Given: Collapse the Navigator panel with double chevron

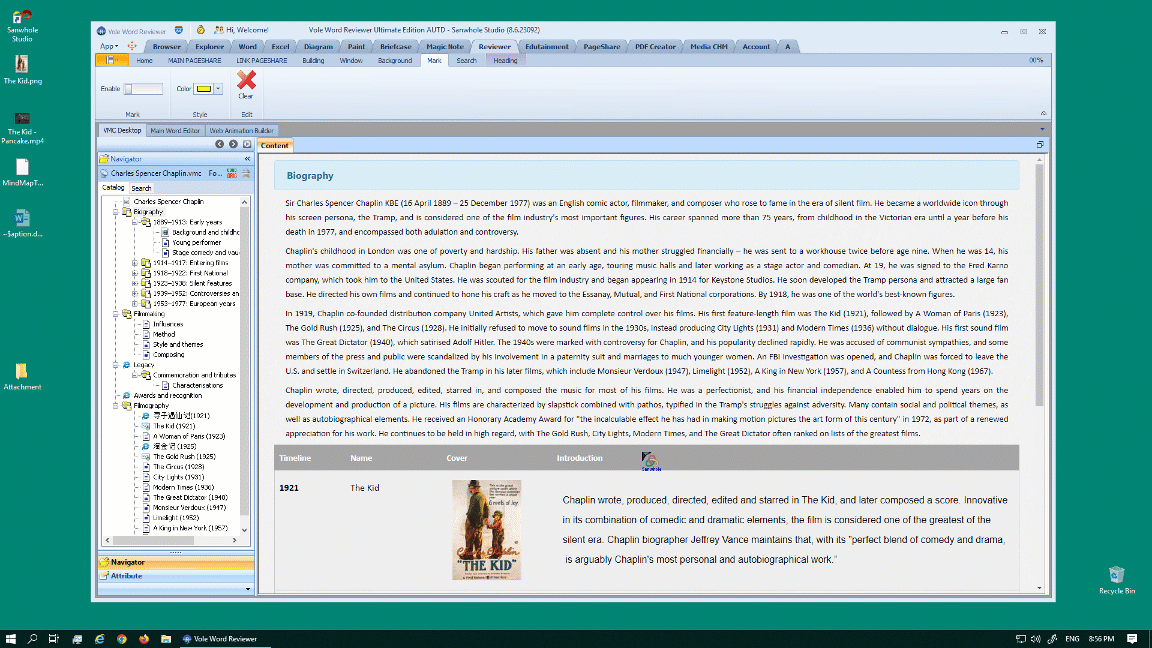Looking at the screenshot, I should tap(247, 159).
